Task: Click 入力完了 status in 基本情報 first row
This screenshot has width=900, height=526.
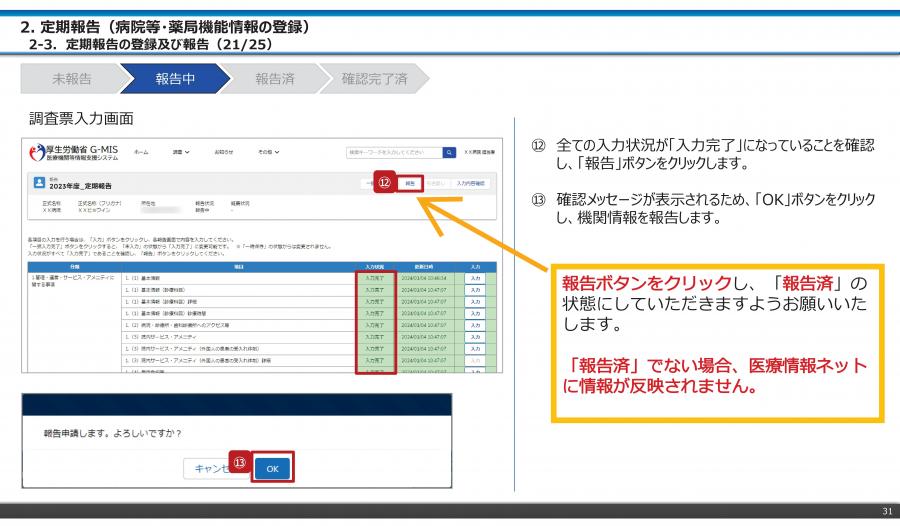Action: [375, 278]
